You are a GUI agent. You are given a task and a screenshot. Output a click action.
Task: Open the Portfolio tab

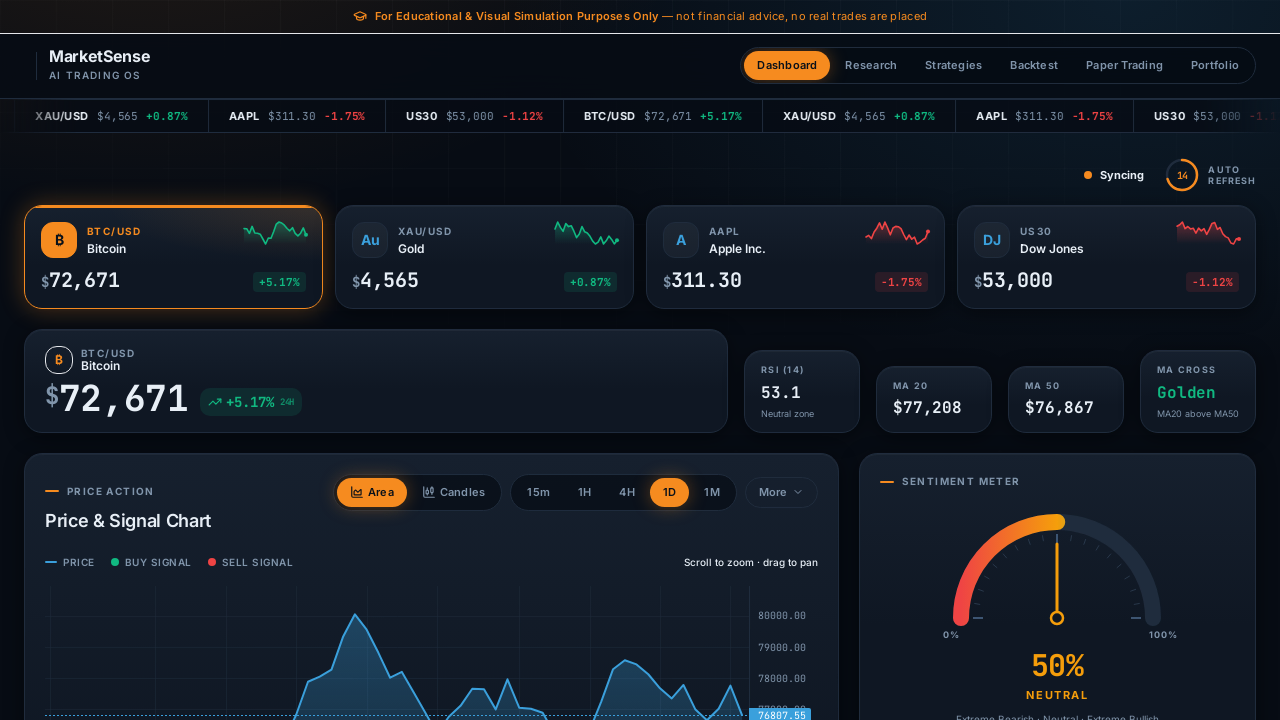click(x=1215, y=65)
